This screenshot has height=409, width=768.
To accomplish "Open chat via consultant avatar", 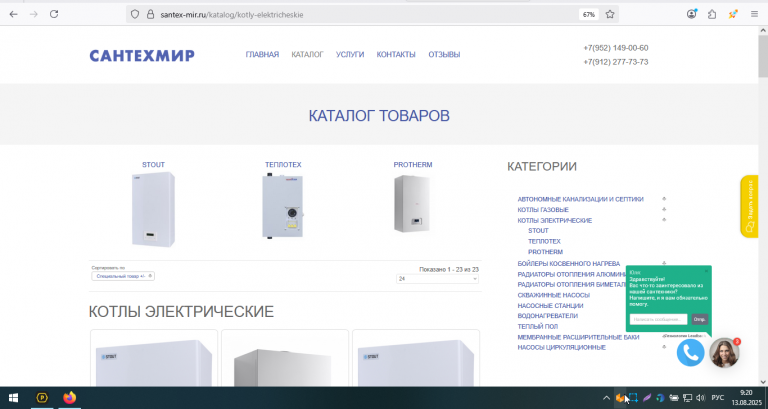I will click(x=724, y=352).
